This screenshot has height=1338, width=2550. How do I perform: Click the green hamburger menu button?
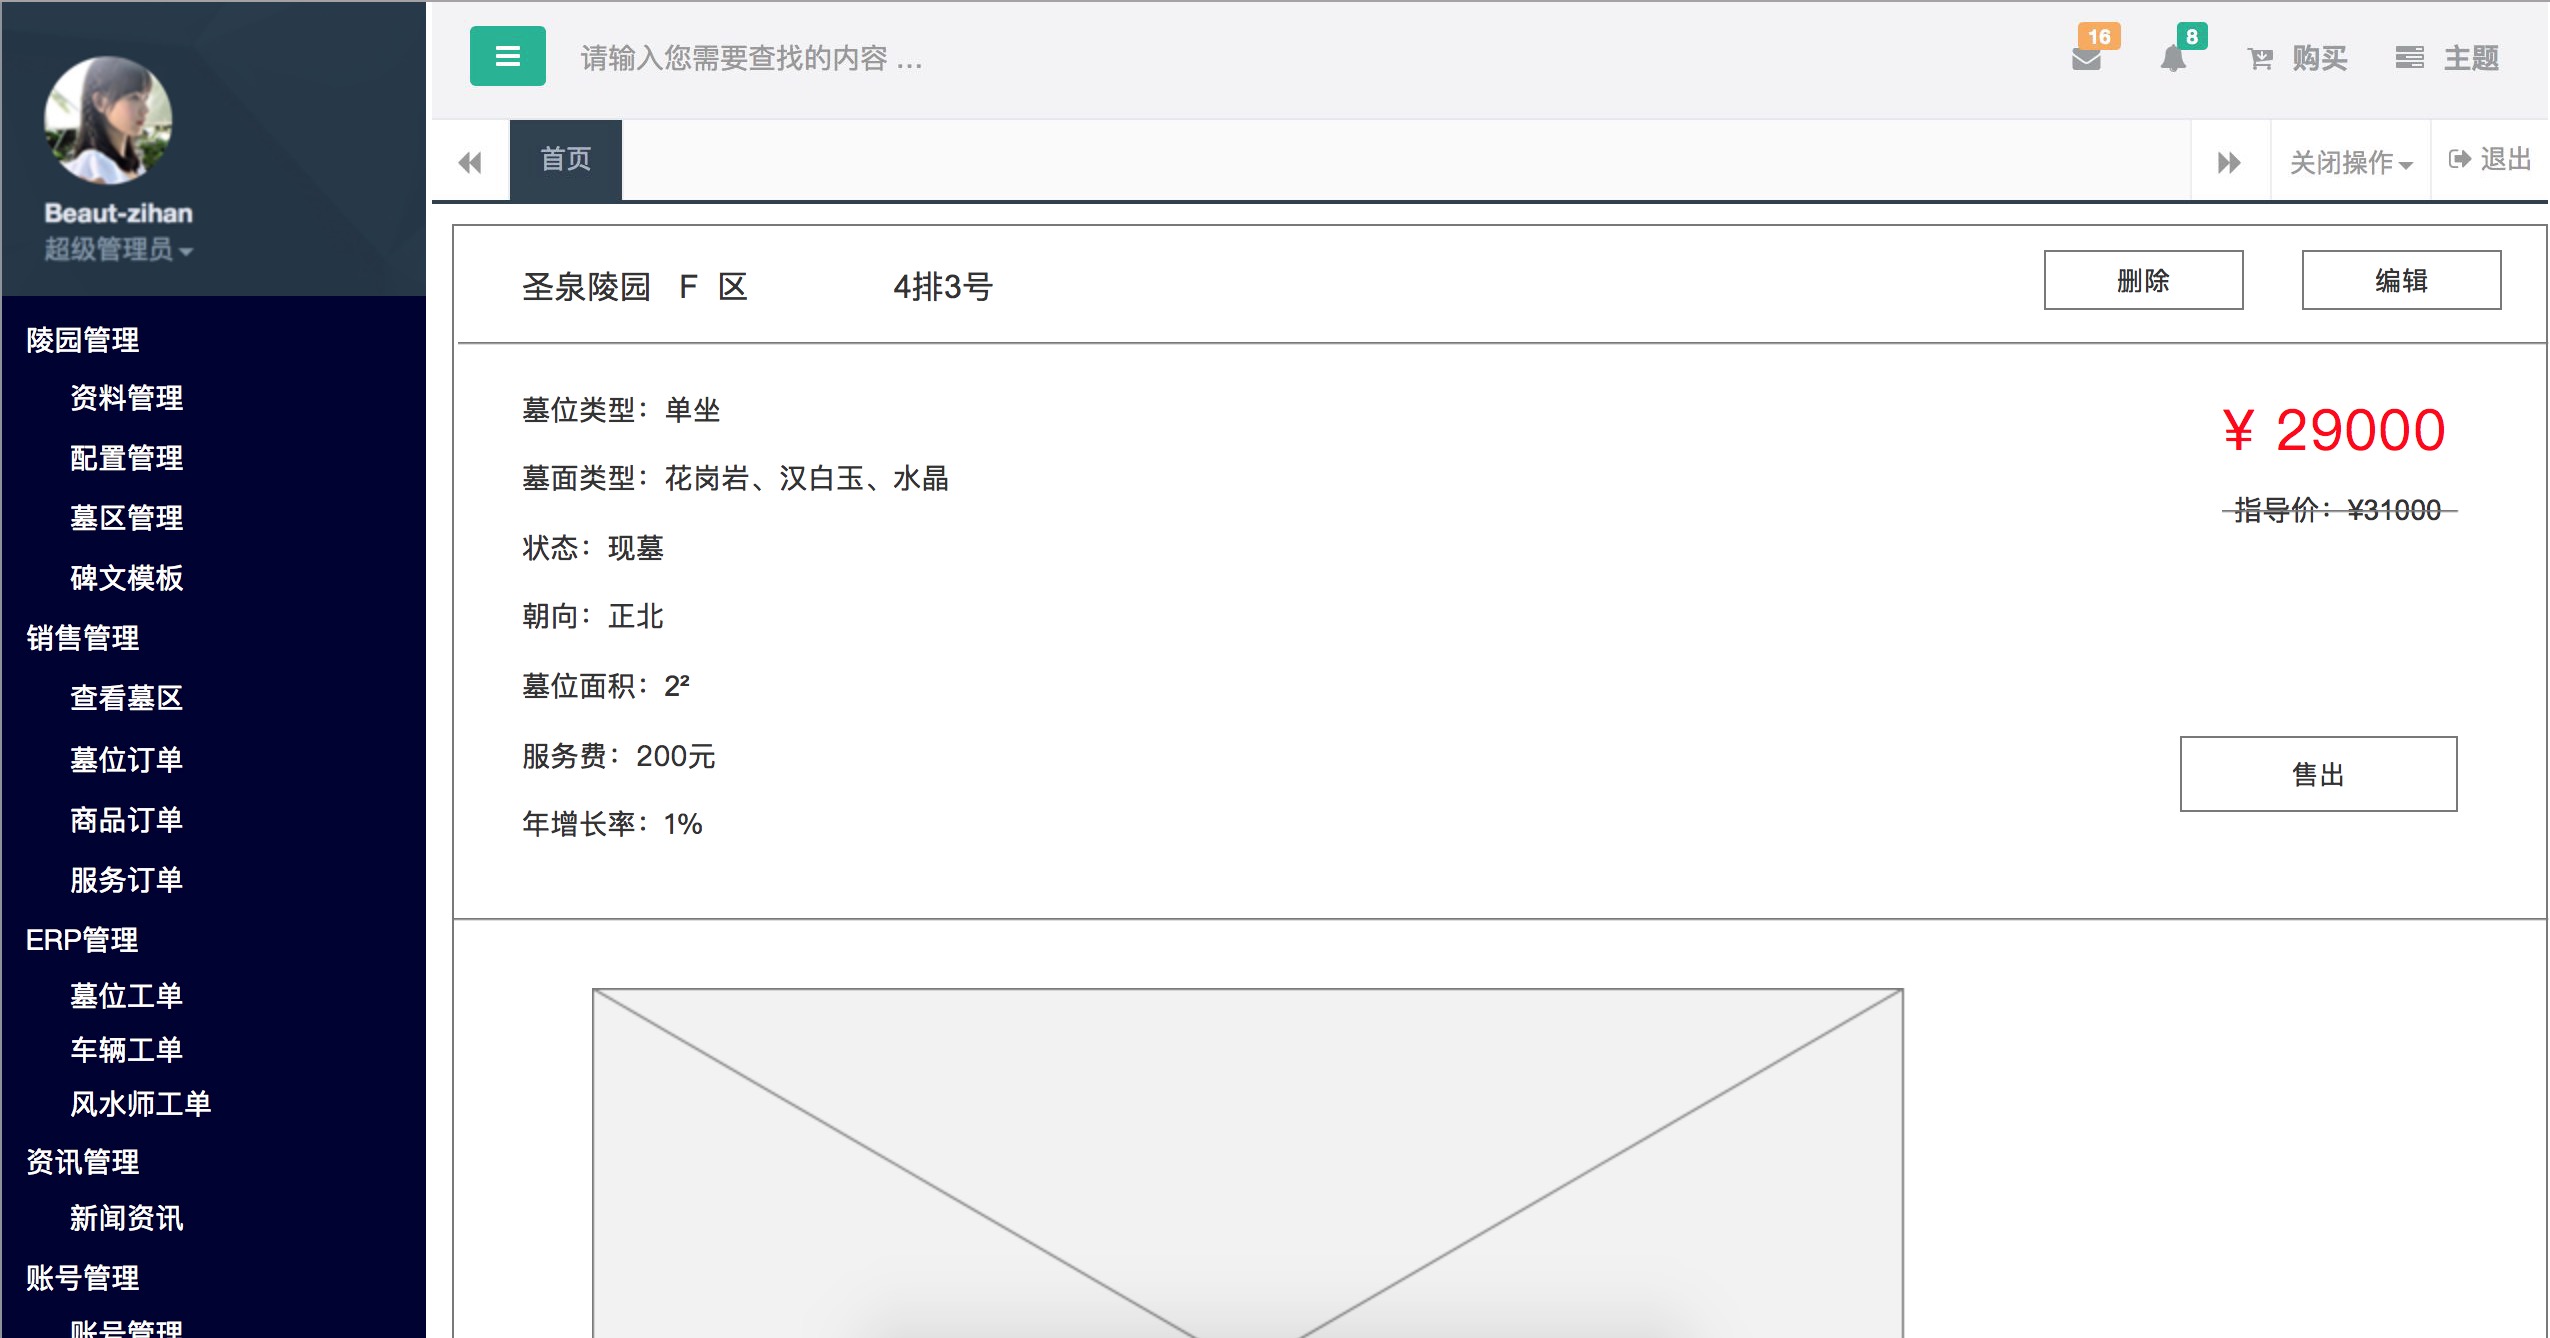507,57
